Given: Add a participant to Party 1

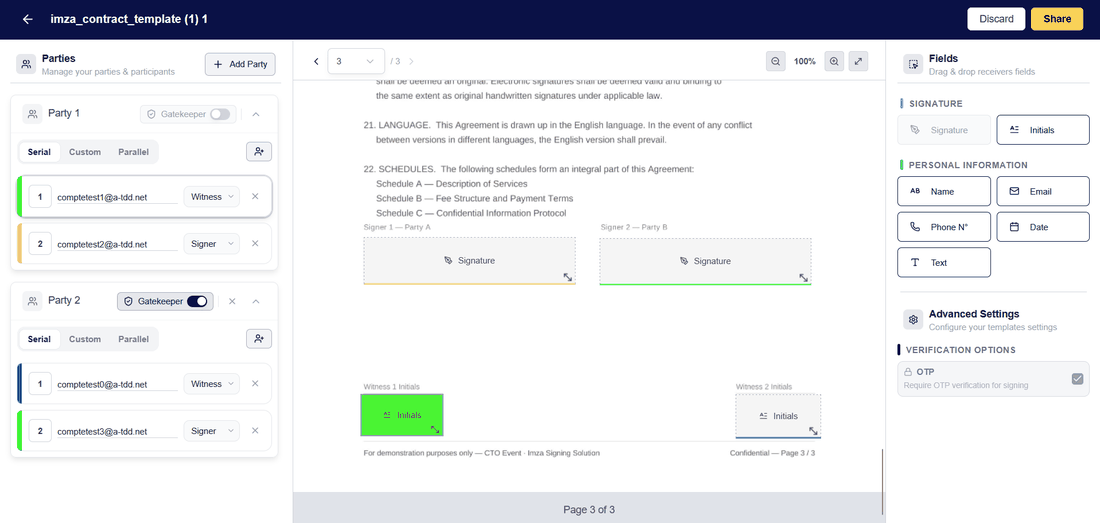Looking at the screenshot, I should [x=259, y=151].
